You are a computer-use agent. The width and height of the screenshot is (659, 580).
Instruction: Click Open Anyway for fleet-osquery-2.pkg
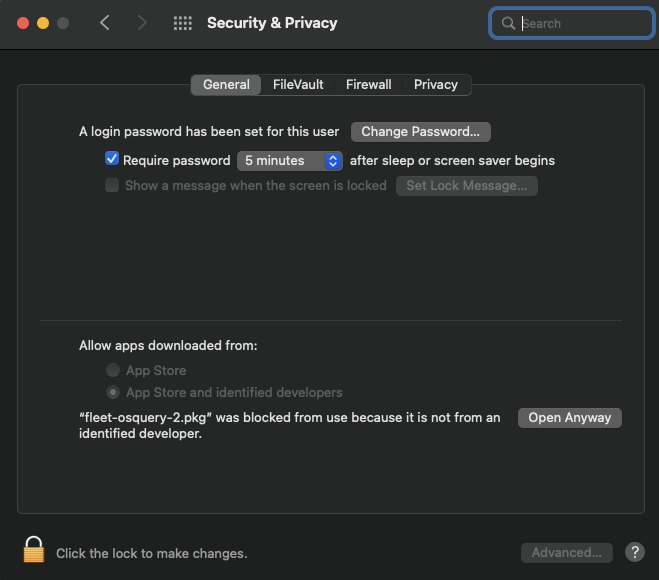569,418
